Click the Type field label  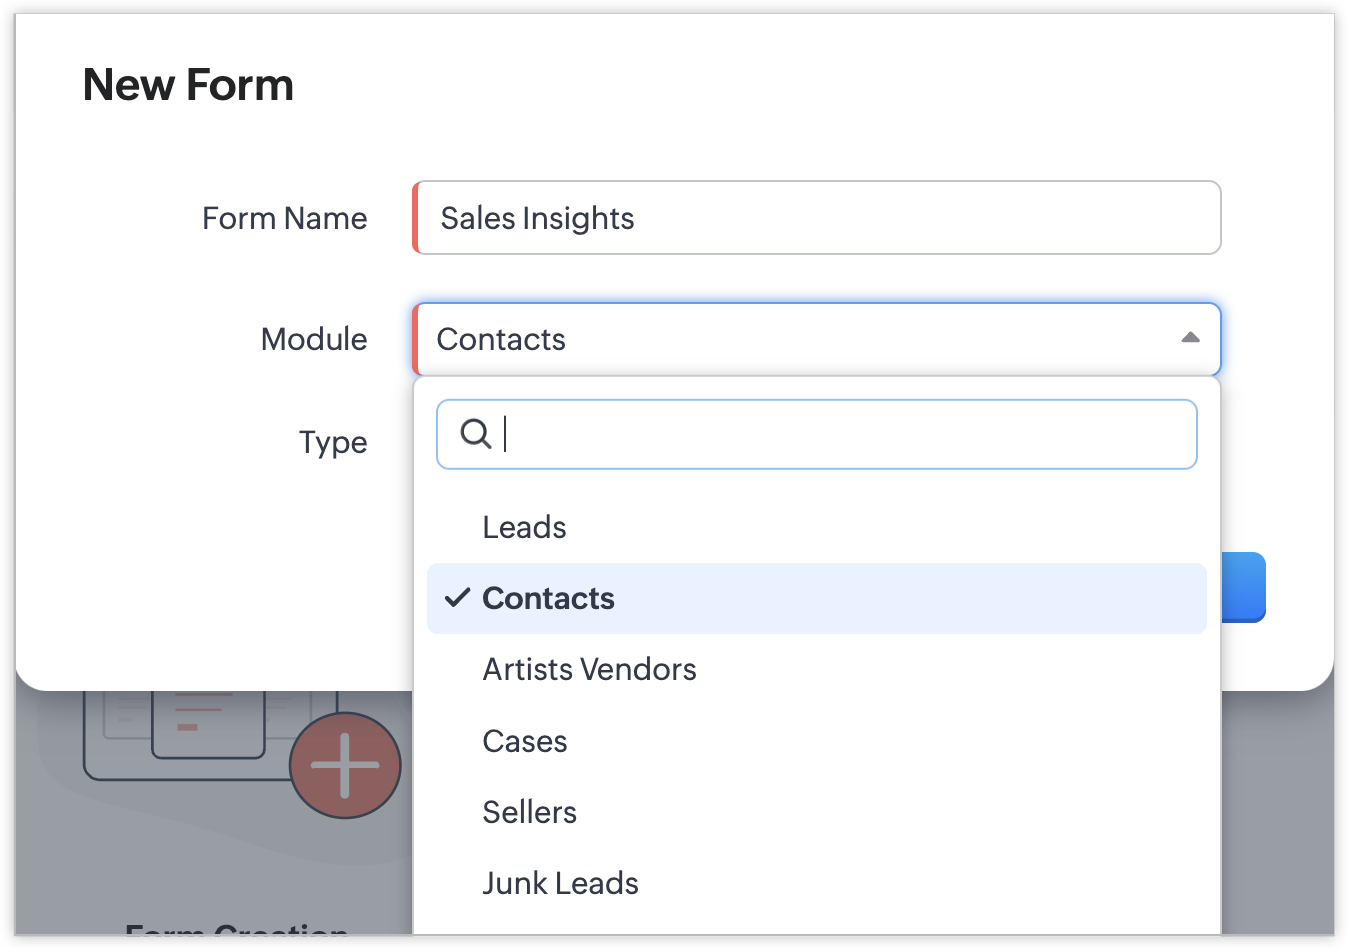click(333, 442)
